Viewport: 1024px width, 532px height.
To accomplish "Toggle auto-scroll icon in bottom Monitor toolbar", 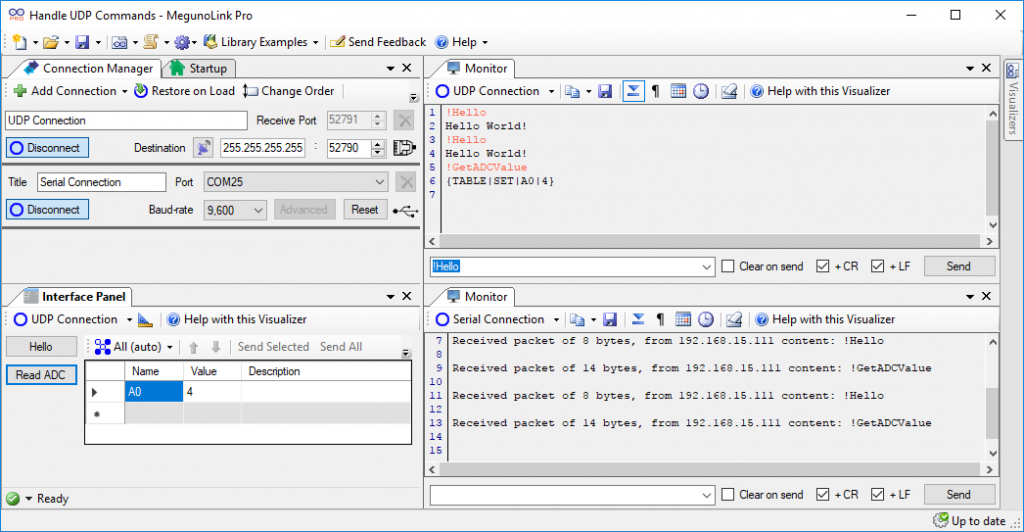I will tap(638, 319).
